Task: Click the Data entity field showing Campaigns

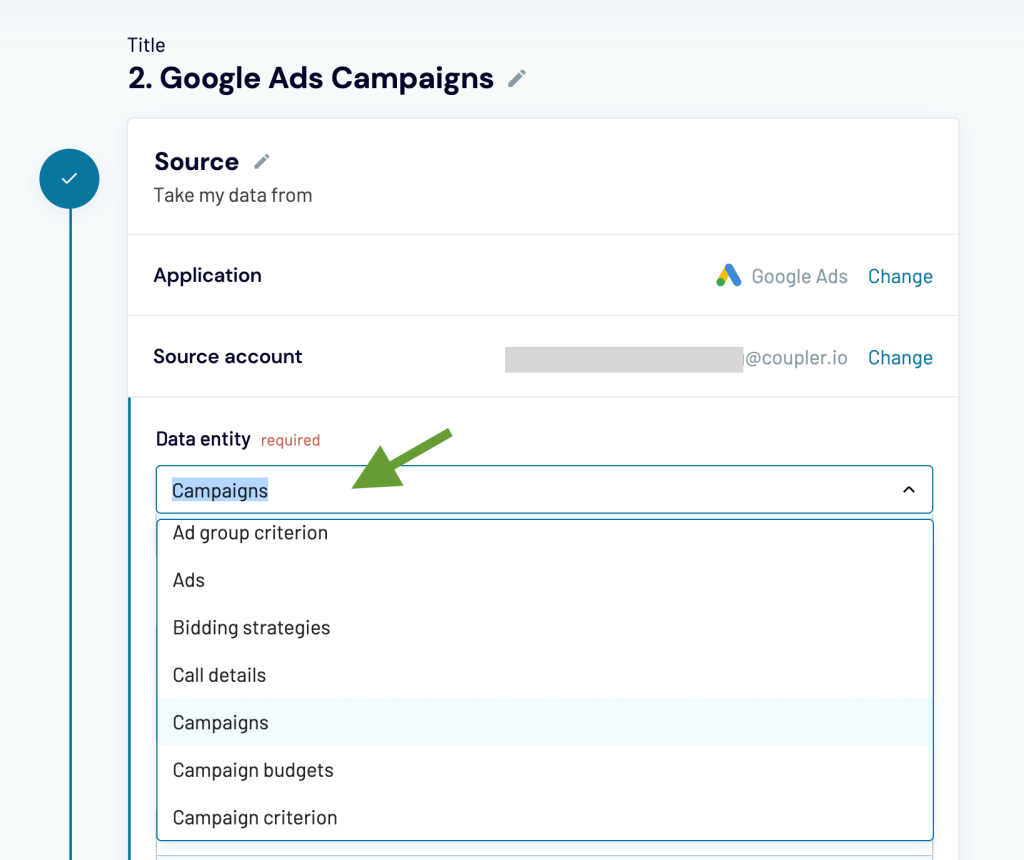Action: coord(520,490)
